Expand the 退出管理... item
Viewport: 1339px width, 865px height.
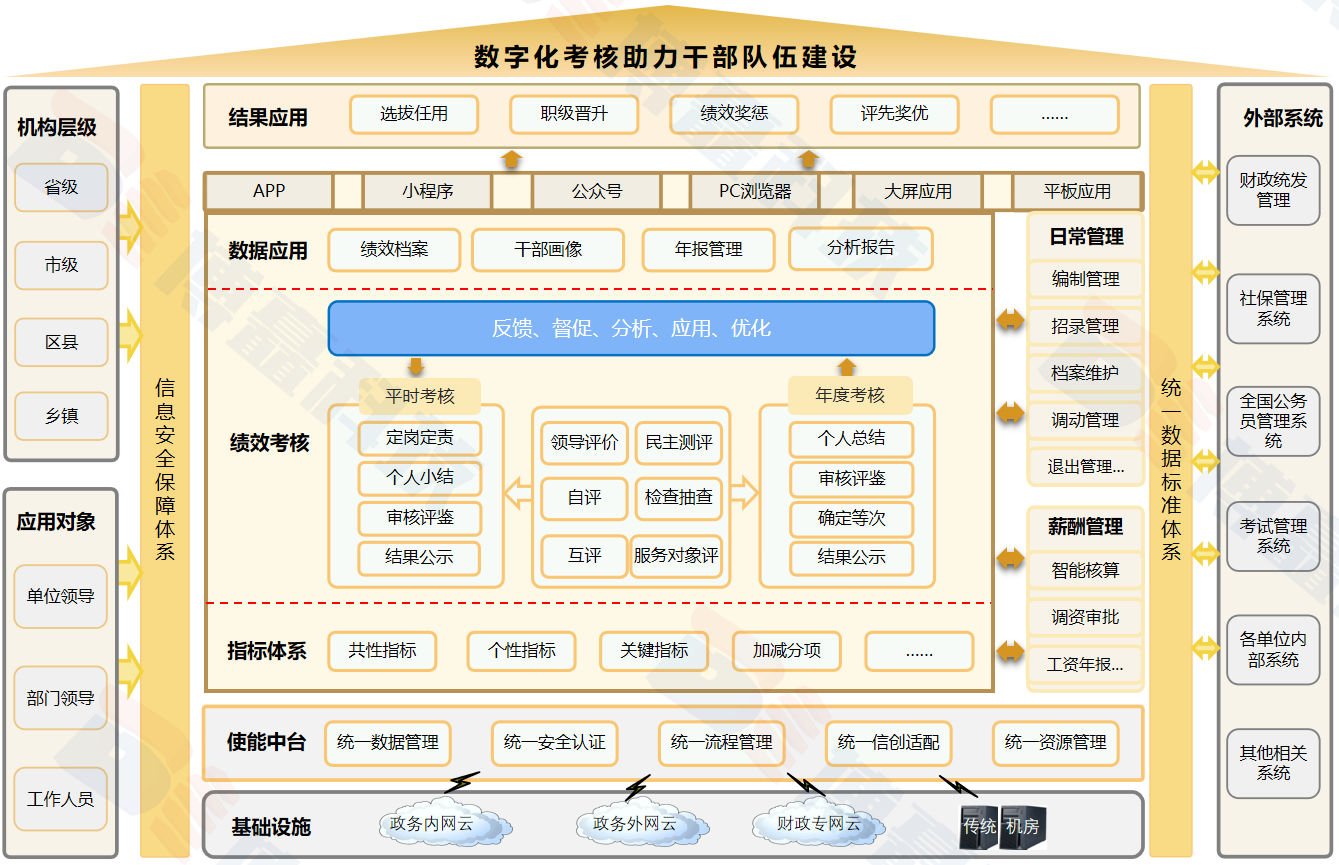click(1085, 466)
